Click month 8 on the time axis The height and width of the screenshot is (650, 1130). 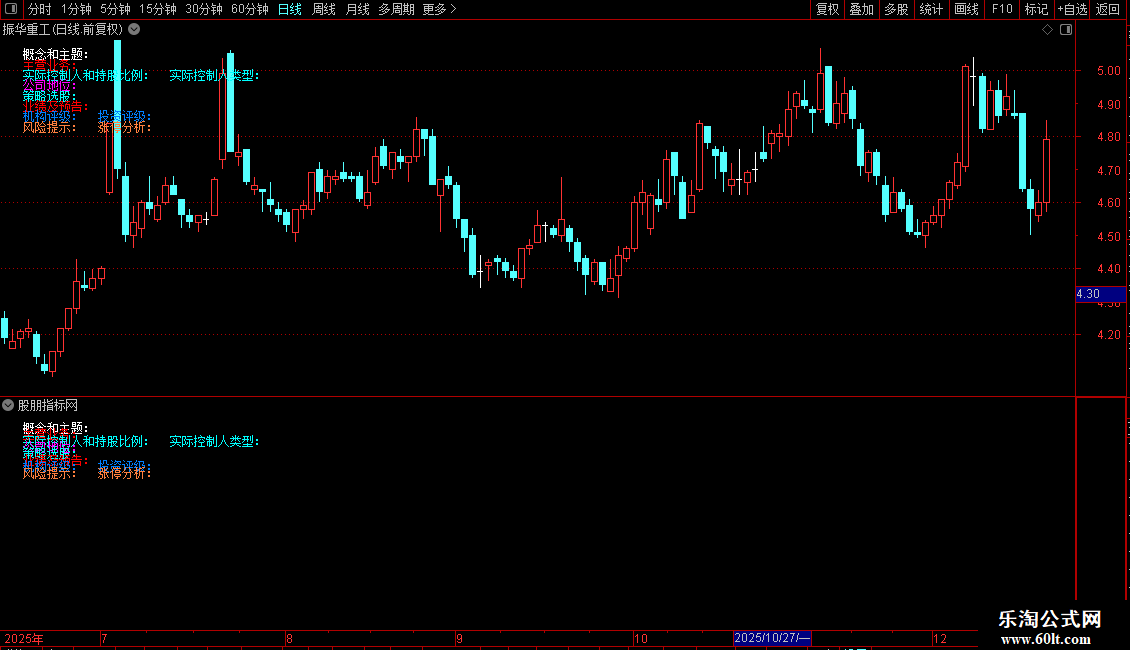[x=289, y=638]
